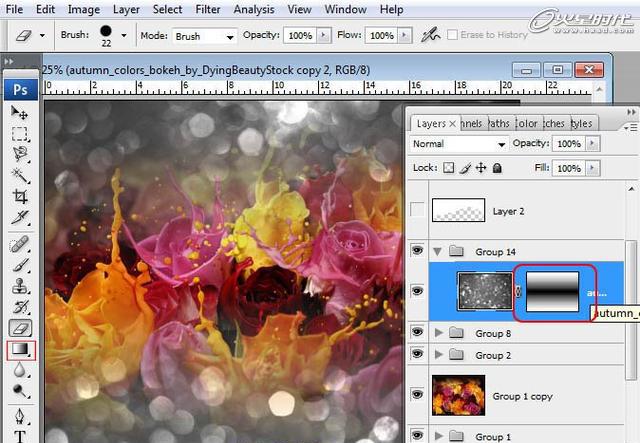640x443 pixels.
Task: Click the Photoshop Ps logo
Action: click(20, 89)
